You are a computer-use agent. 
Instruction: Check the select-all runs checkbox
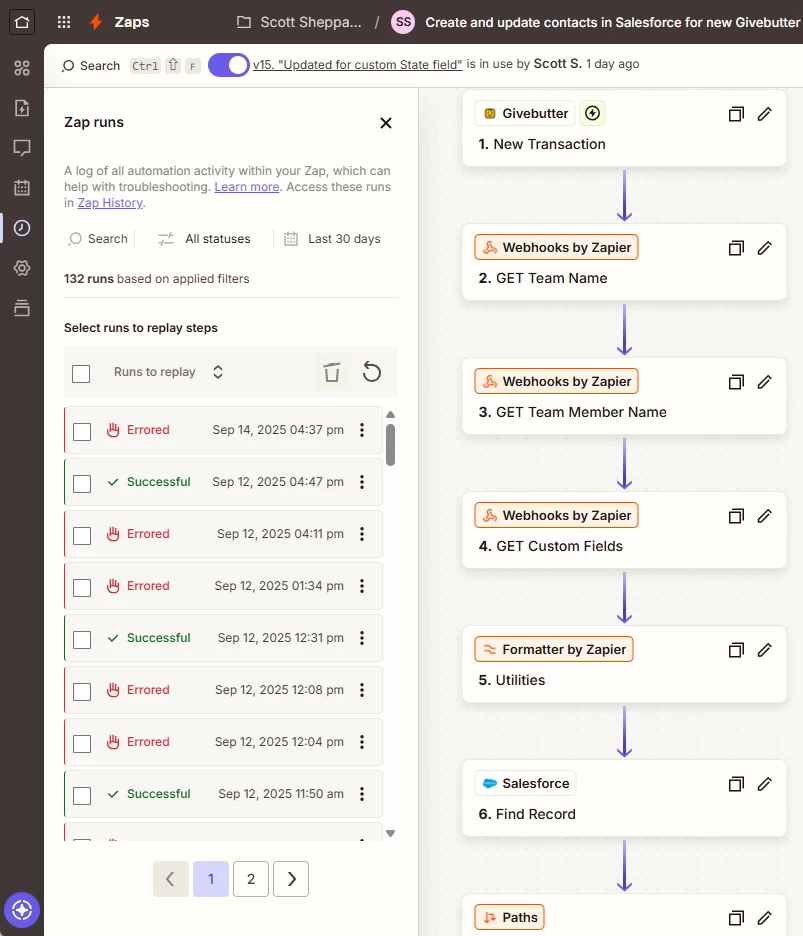pyautogui.click(x=81, y=374)
